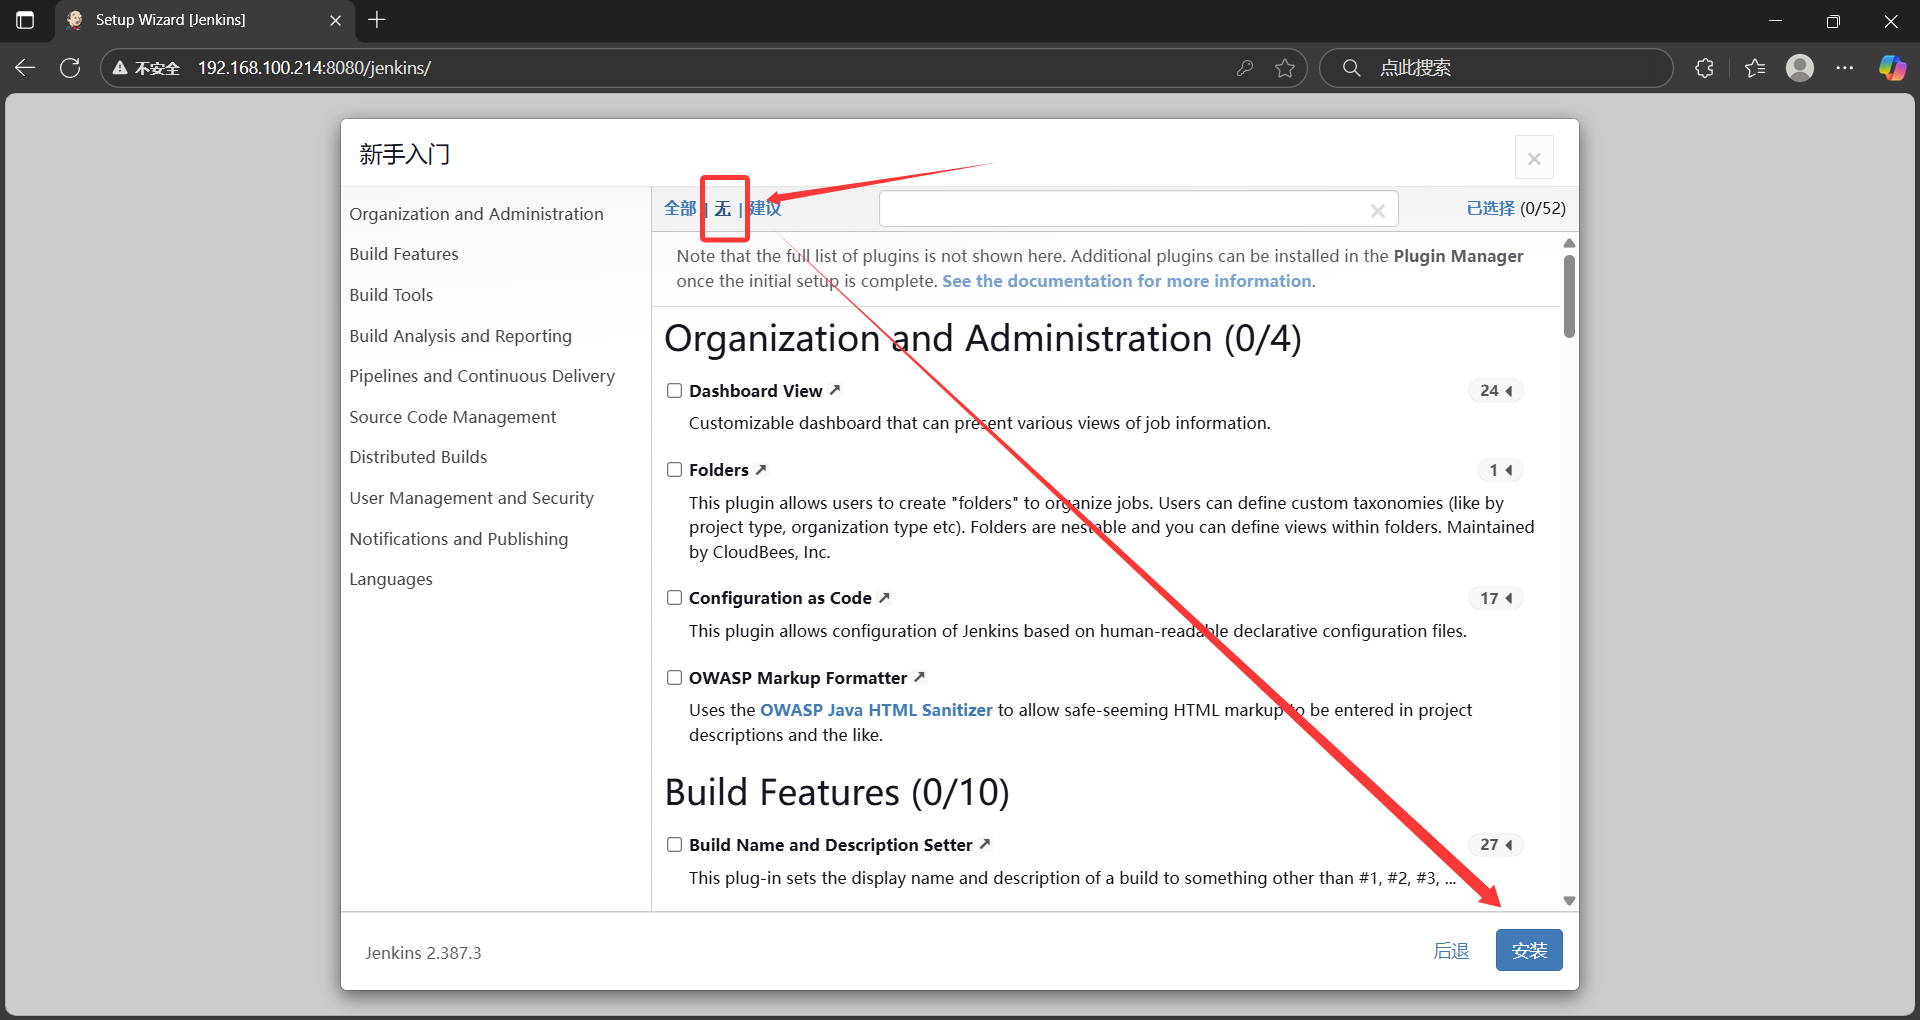Open Configuration as Code external link

pos(884,597)
